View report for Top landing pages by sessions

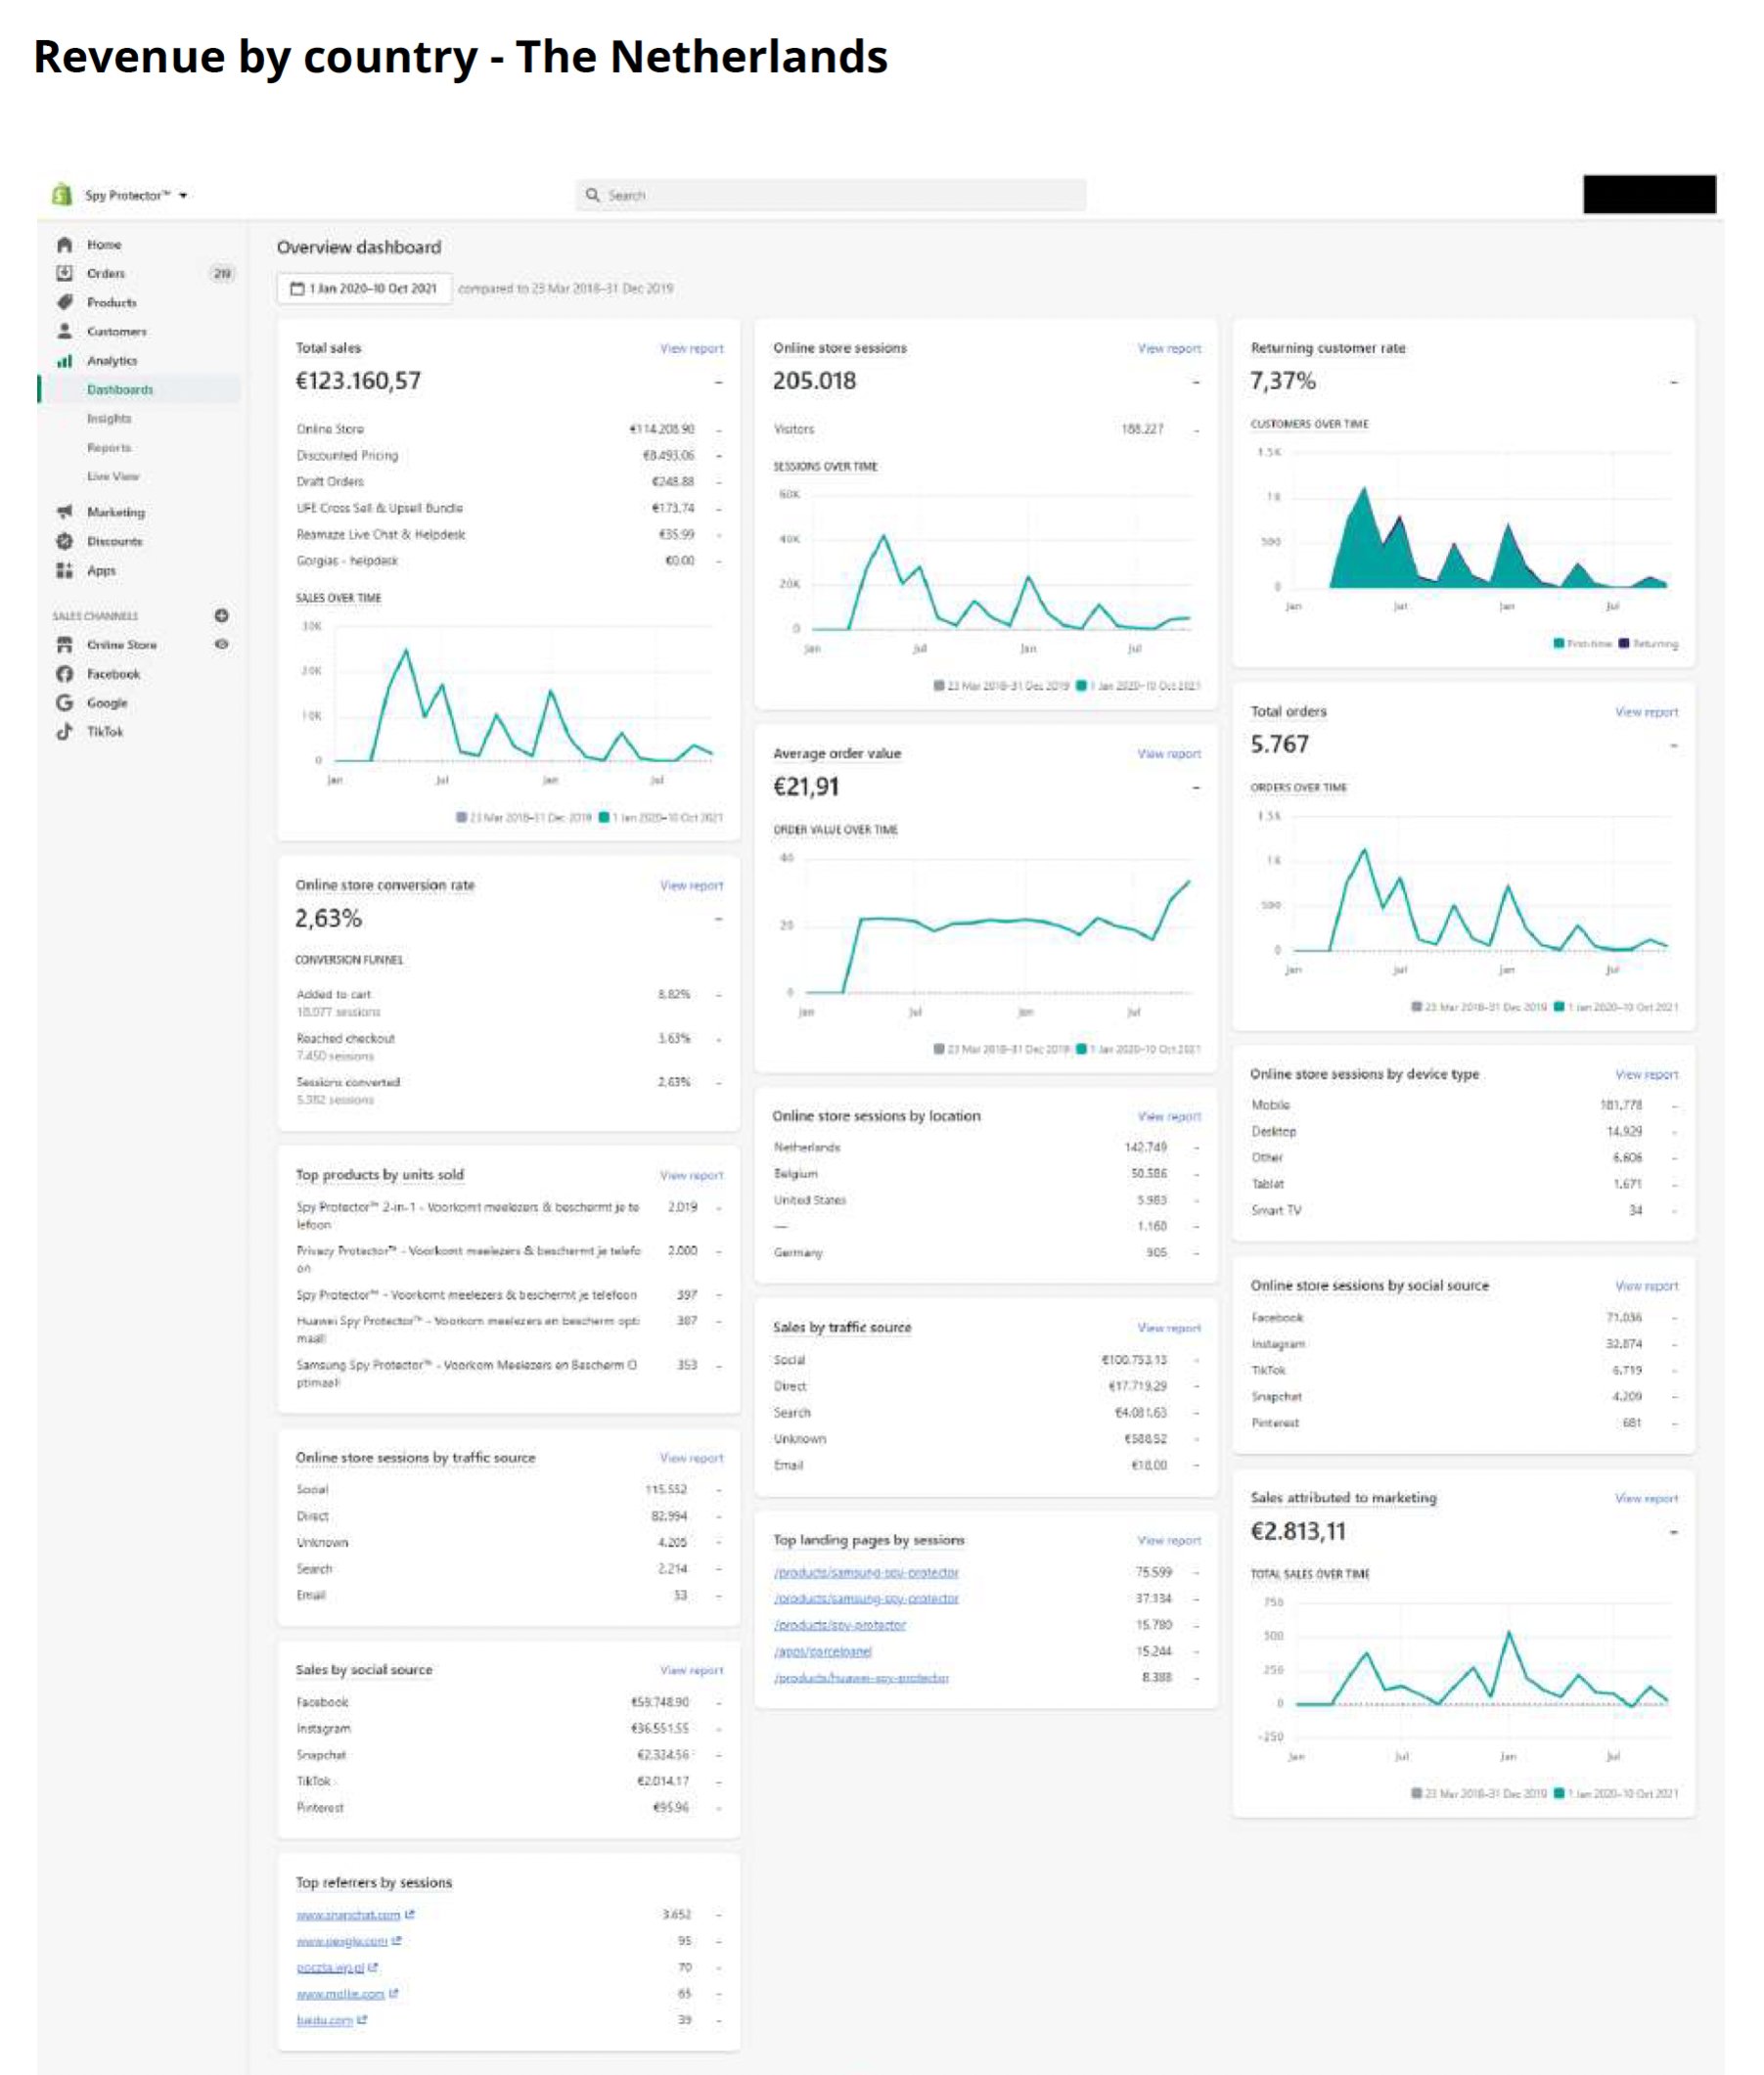[x=1169, y=1540]
